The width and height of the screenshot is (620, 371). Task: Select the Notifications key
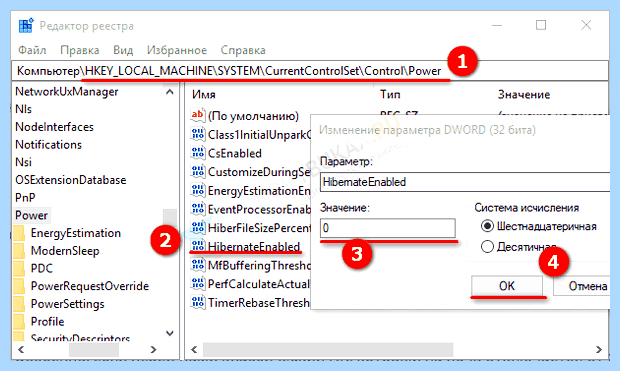click(x=48, y=145)
